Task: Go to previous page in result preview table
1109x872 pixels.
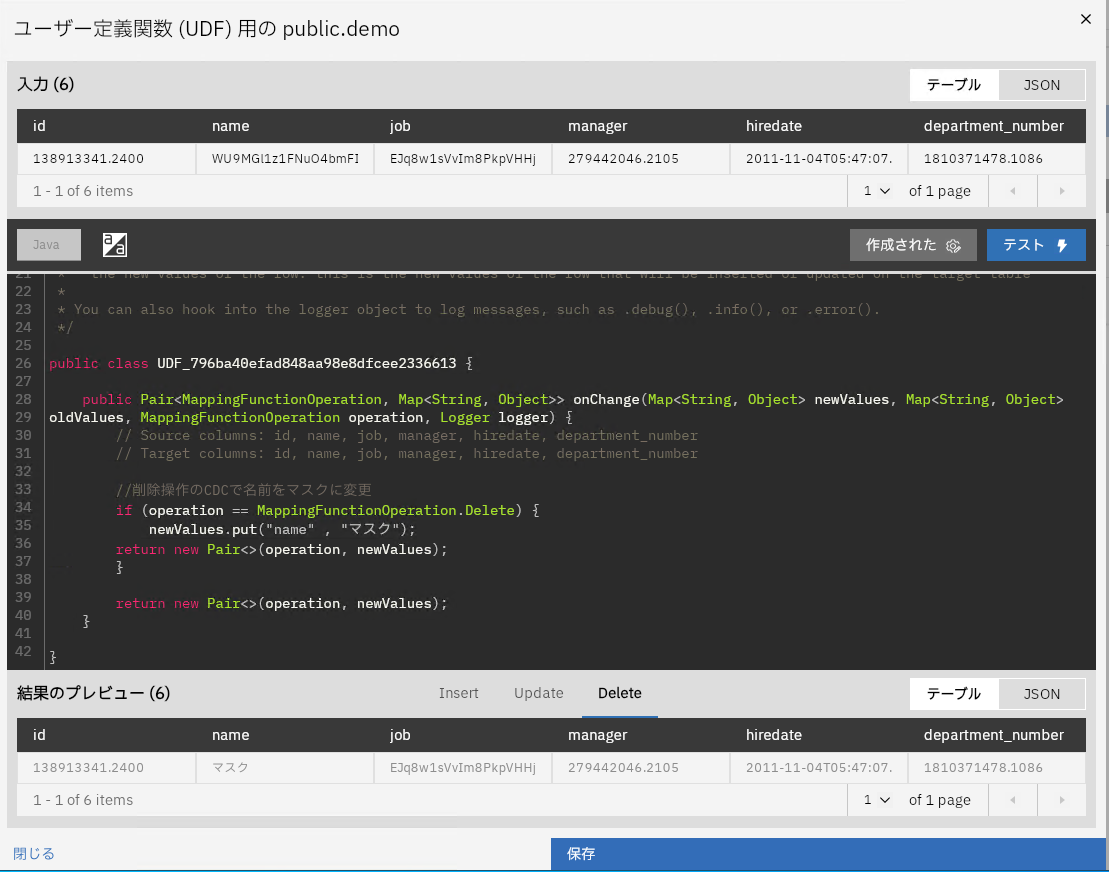Action: point(1012,800)
